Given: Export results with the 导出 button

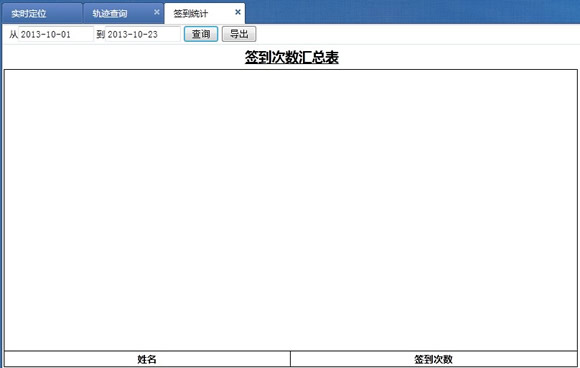Looking at the screenshot, I should coord(239,34).
